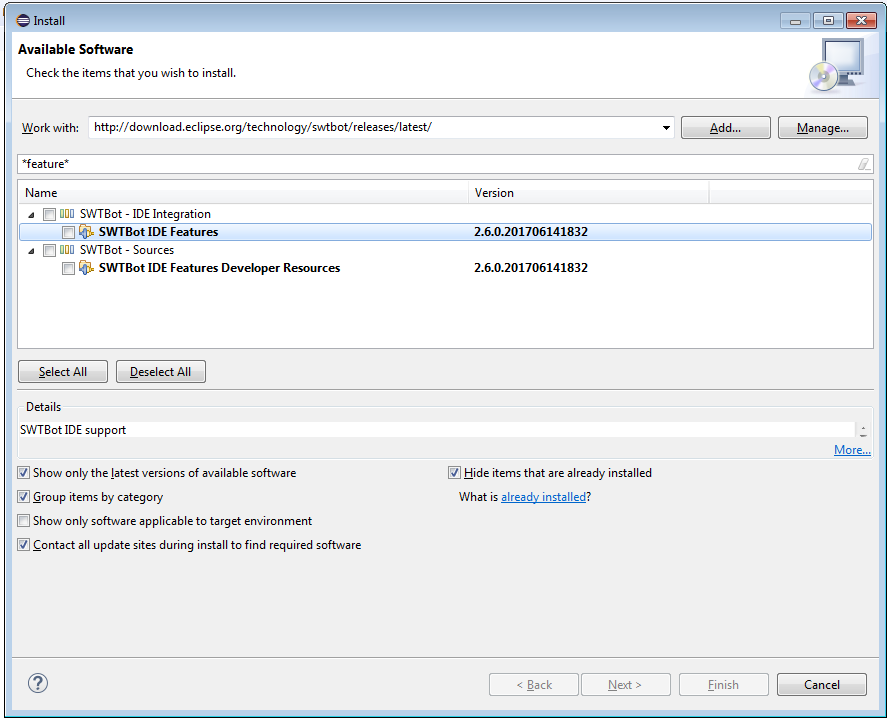Viewport: 887px width, 720px height.
Task: Toggle Show only the latest versions checkbox
Action: tap(24, 473)
